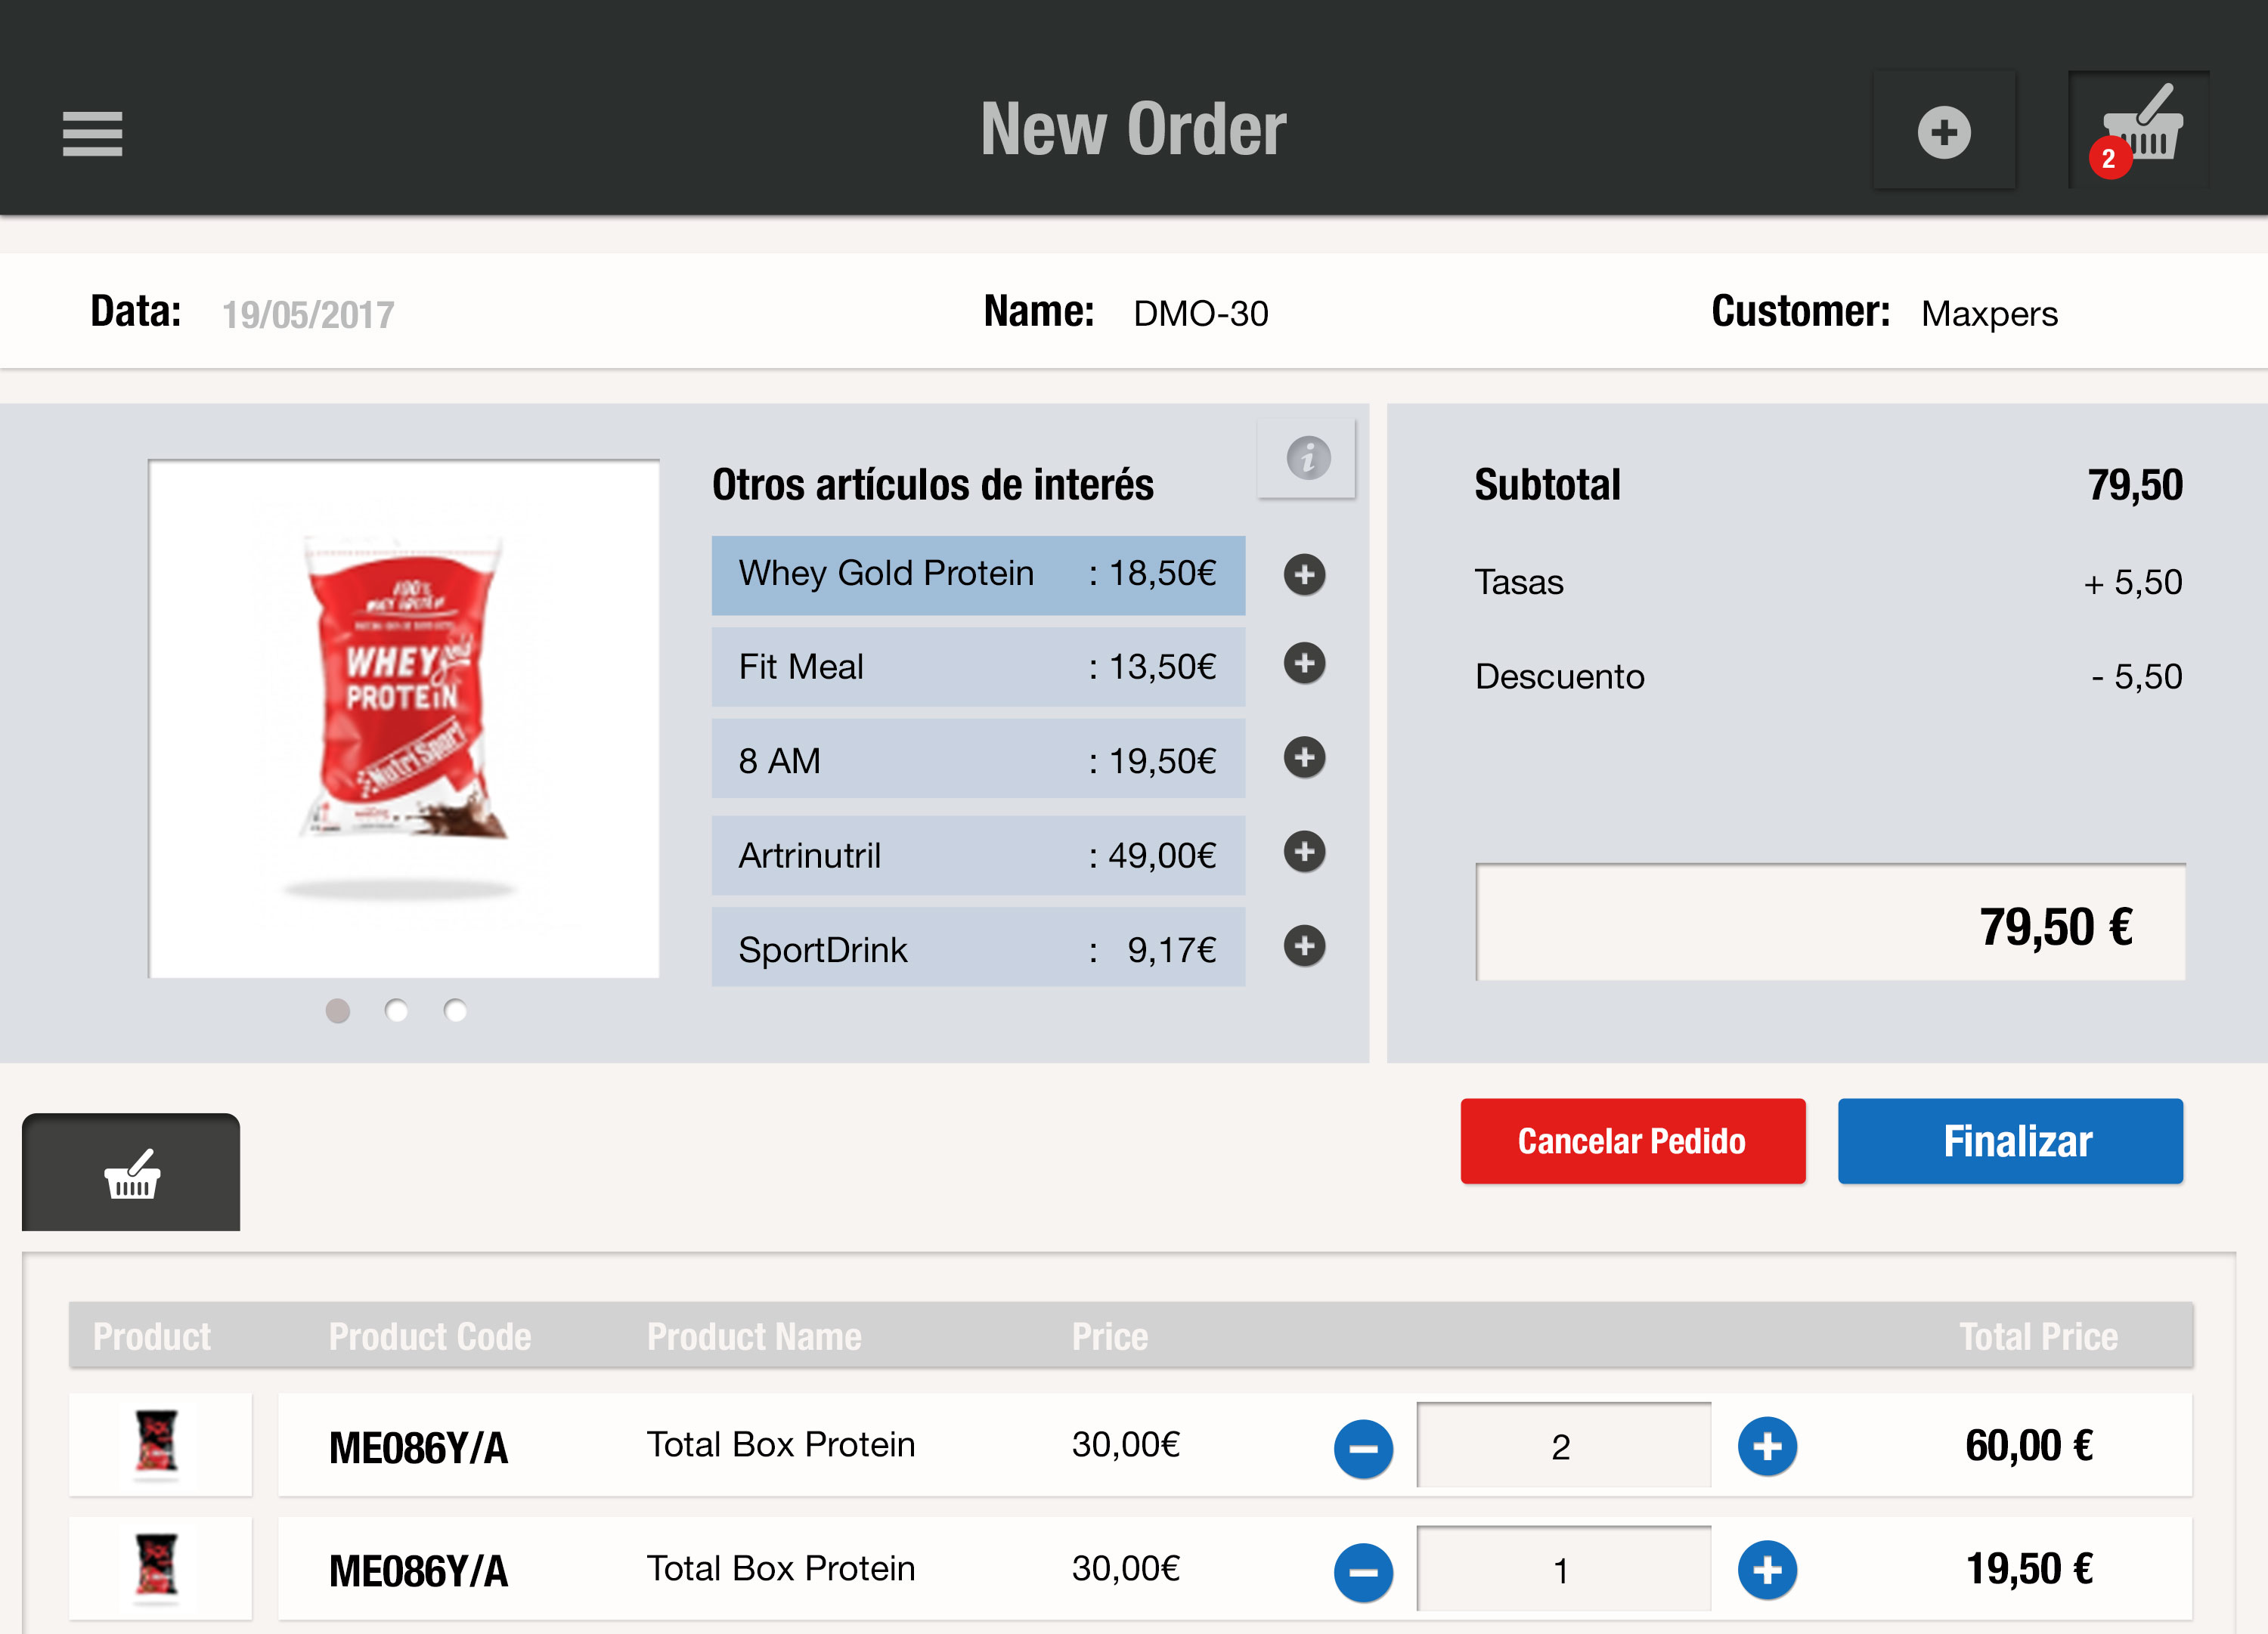Add 8 AM with plus icon
This screenshot has height=1634, width=2268.
(1304, 757)
